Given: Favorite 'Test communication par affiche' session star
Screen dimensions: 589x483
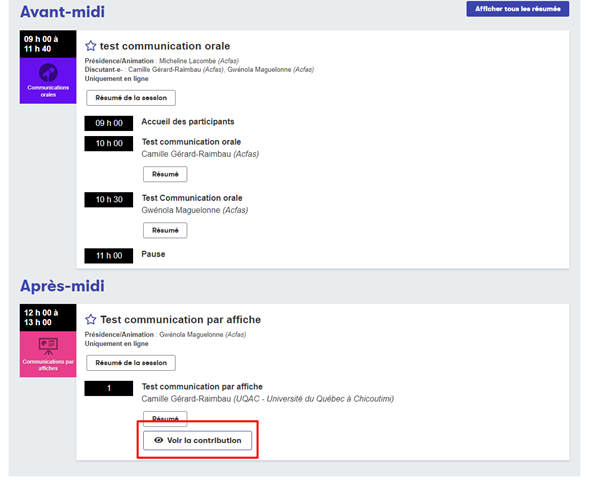Looking at the screenshot, I should tap(91, 320).
